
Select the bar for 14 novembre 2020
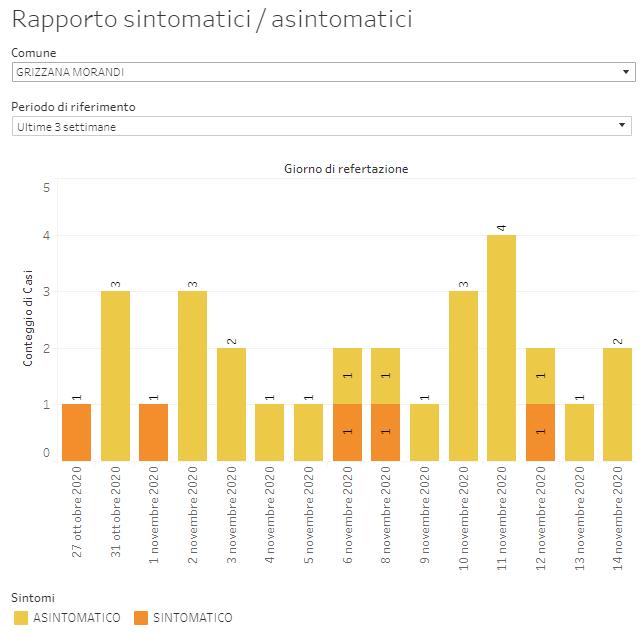tap(617, 404)
